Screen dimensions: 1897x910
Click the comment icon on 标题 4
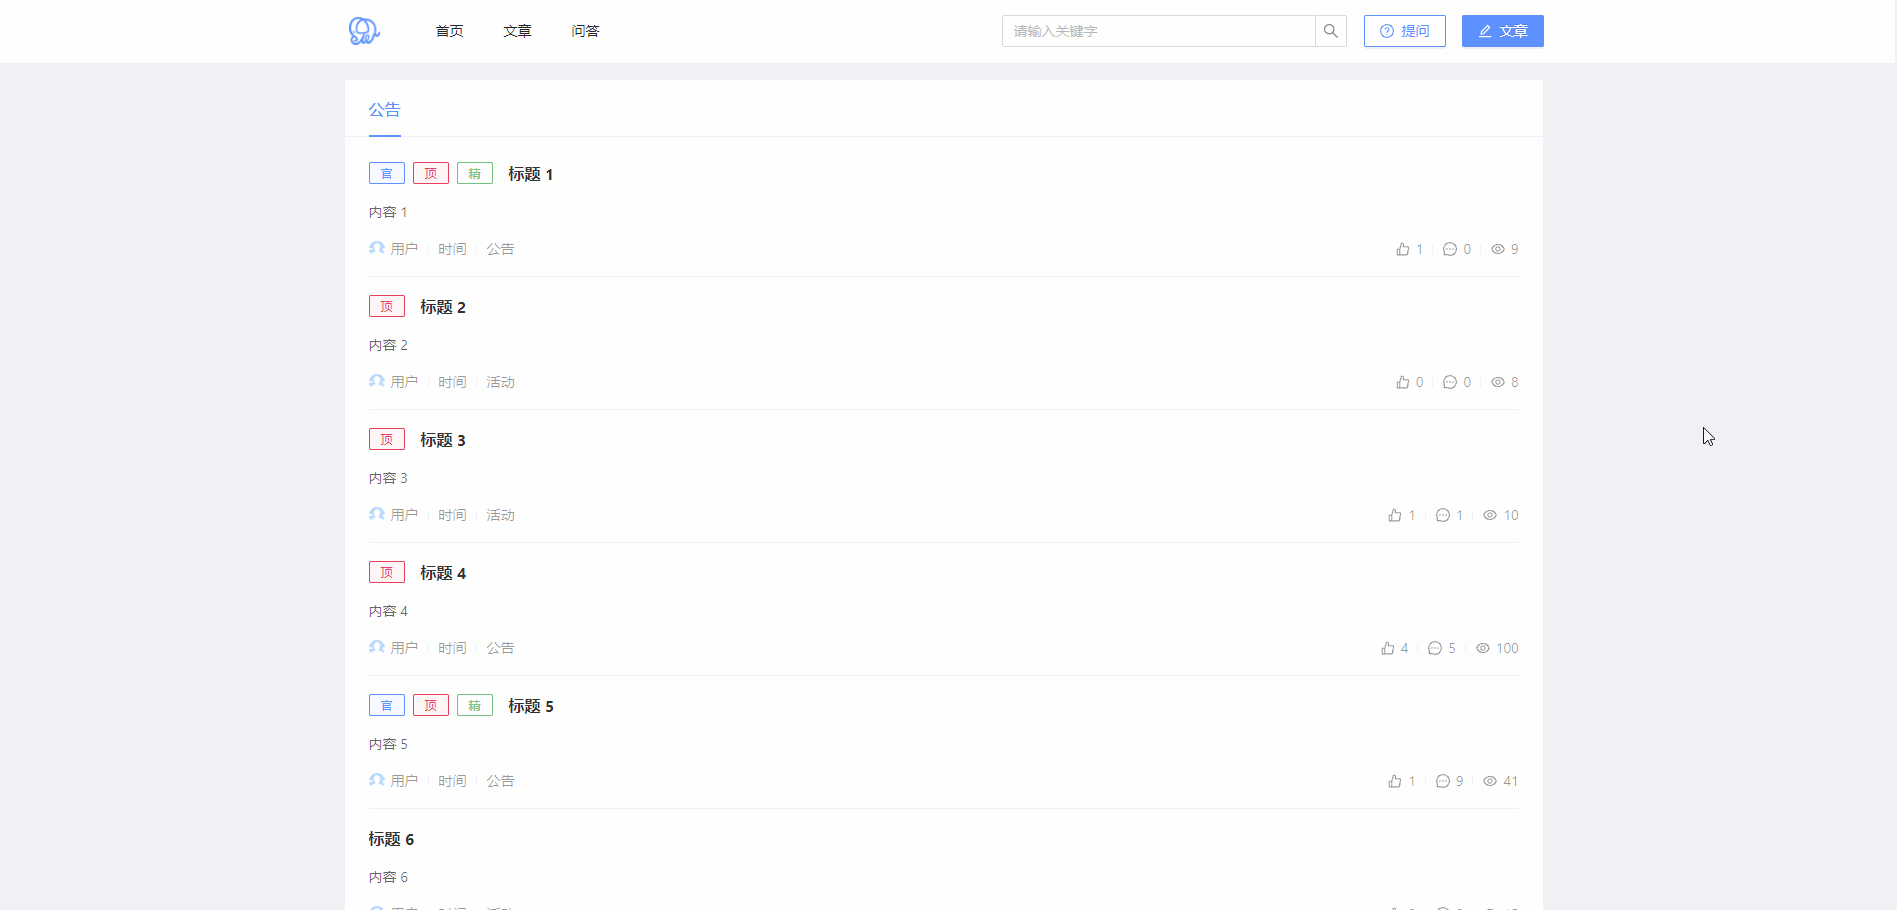pyautogui.click(x=1435, y=648)
